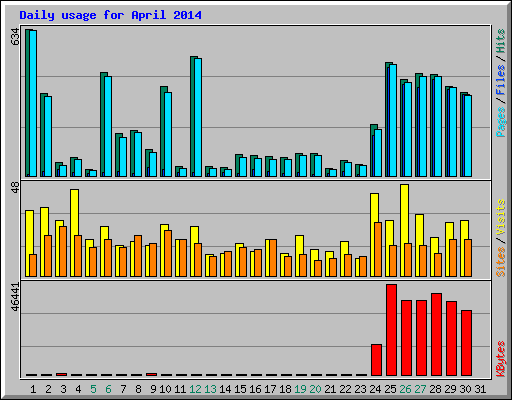Click the tallest cyan bar for day 1

33,103
